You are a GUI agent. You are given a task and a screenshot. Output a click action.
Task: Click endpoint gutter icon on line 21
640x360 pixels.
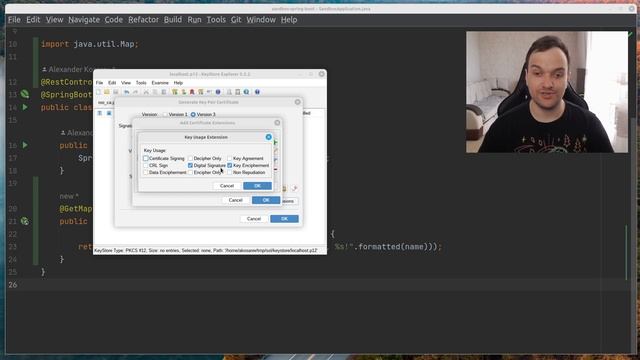25,221
